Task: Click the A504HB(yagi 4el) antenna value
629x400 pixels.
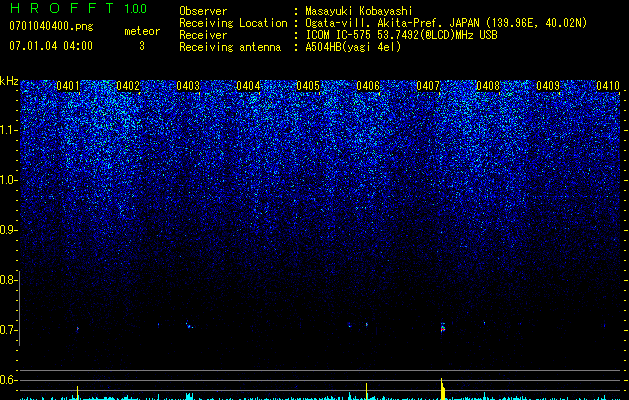Action: [353, 47]
